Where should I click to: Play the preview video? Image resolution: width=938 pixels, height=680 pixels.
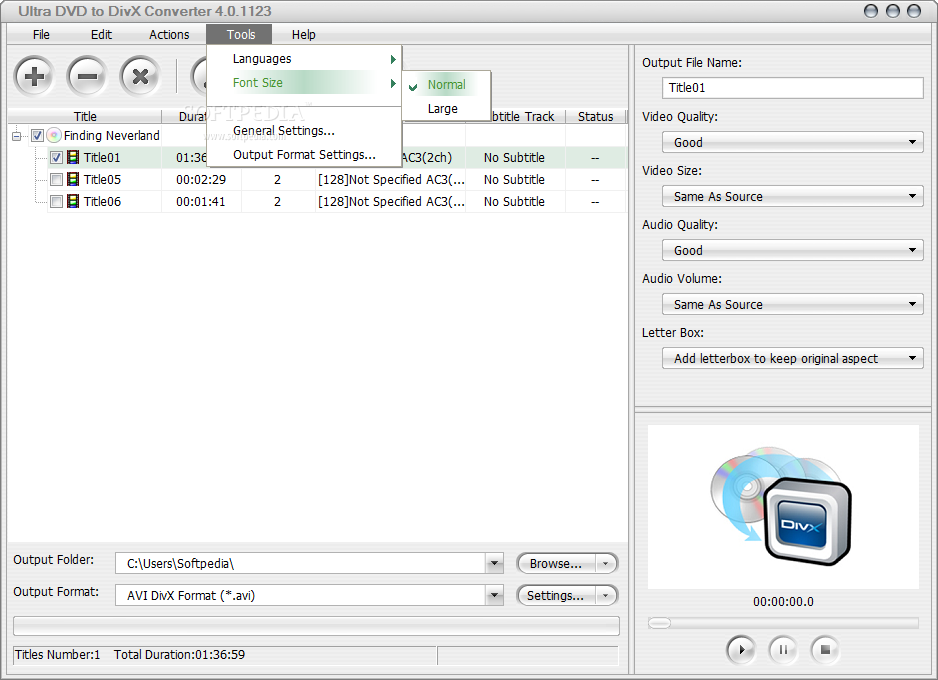[x=741, y=649]
